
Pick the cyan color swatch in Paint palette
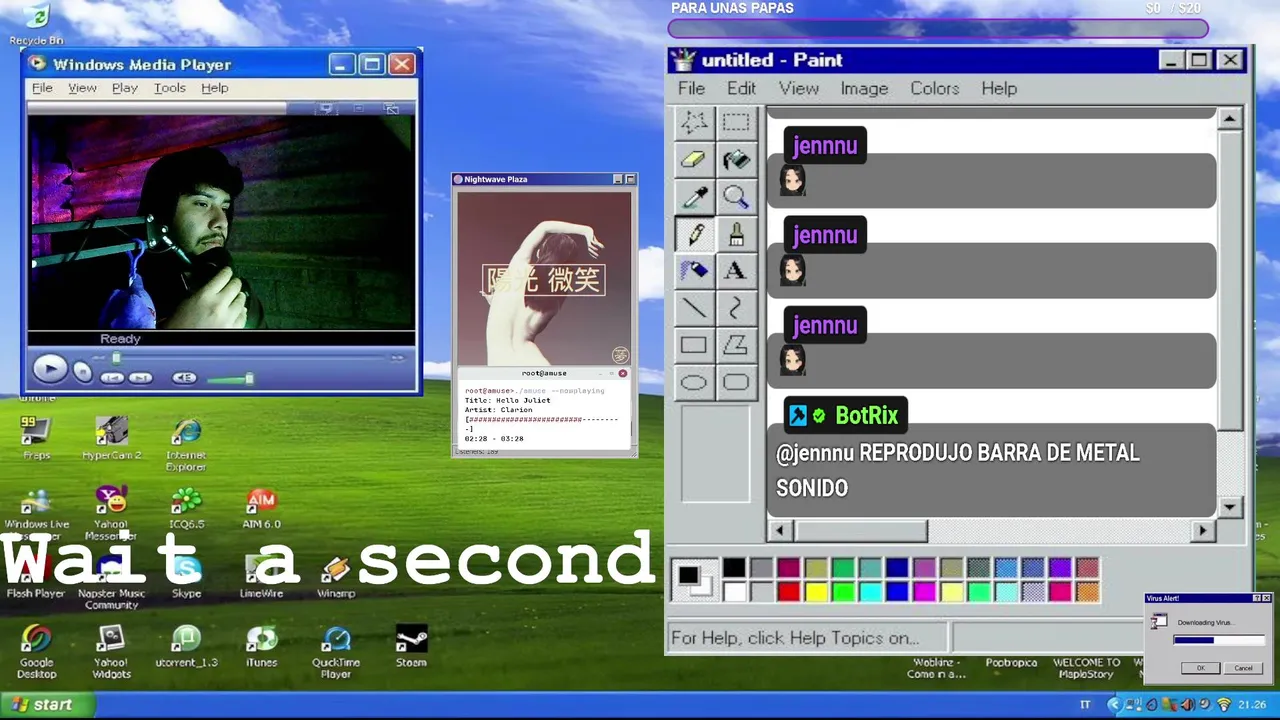[870, 592]
